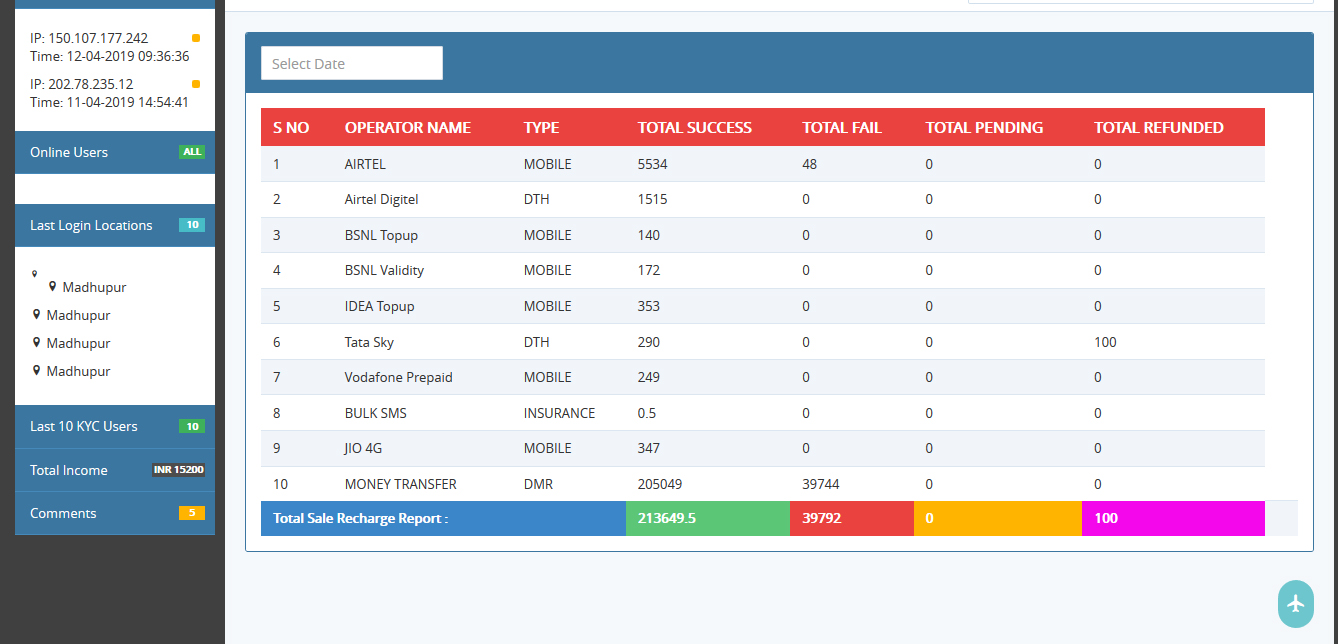This screenshot has height=644, width=1338.
Task: Click the IP 202.78.235.12 login entry
Action: click(81, 84)
